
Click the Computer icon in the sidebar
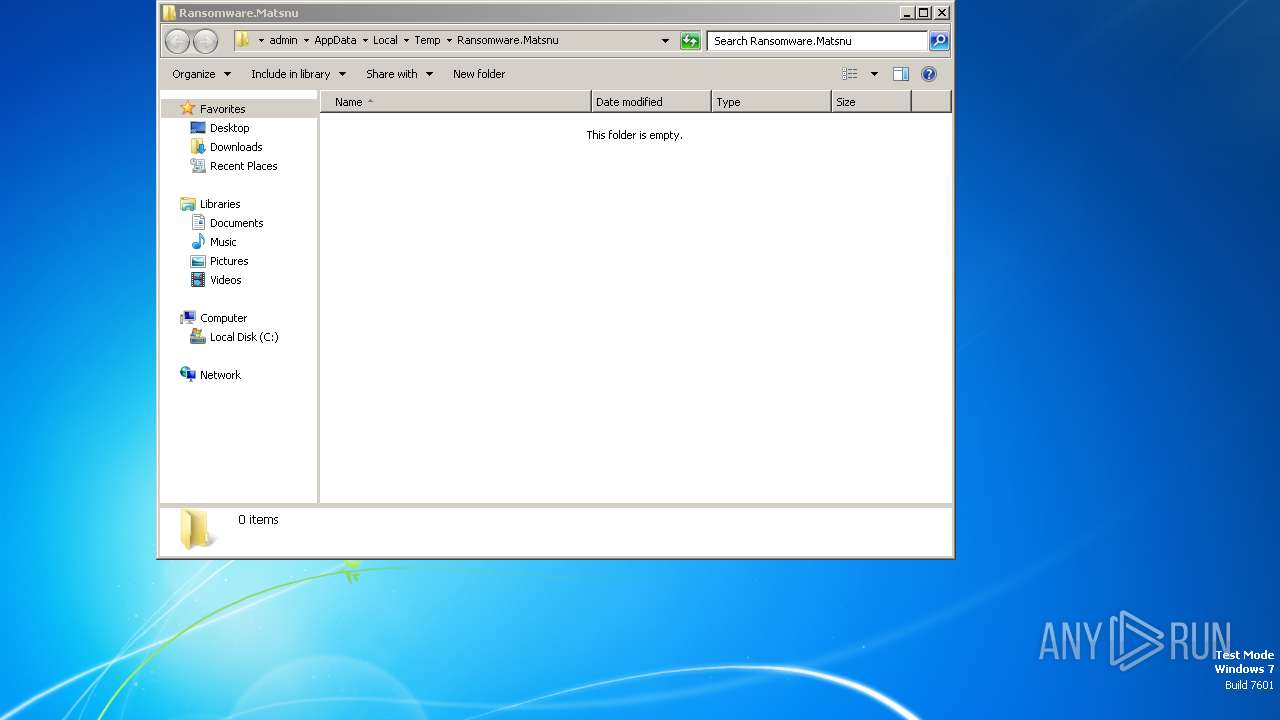coord(187,318)
